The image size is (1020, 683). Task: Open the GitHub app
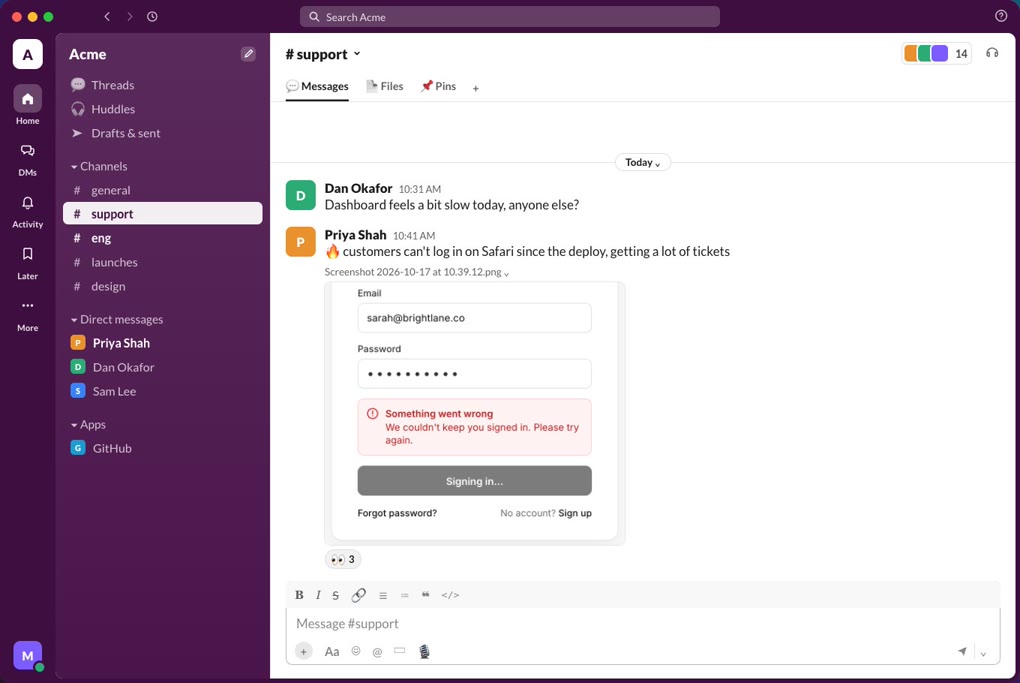163,448
